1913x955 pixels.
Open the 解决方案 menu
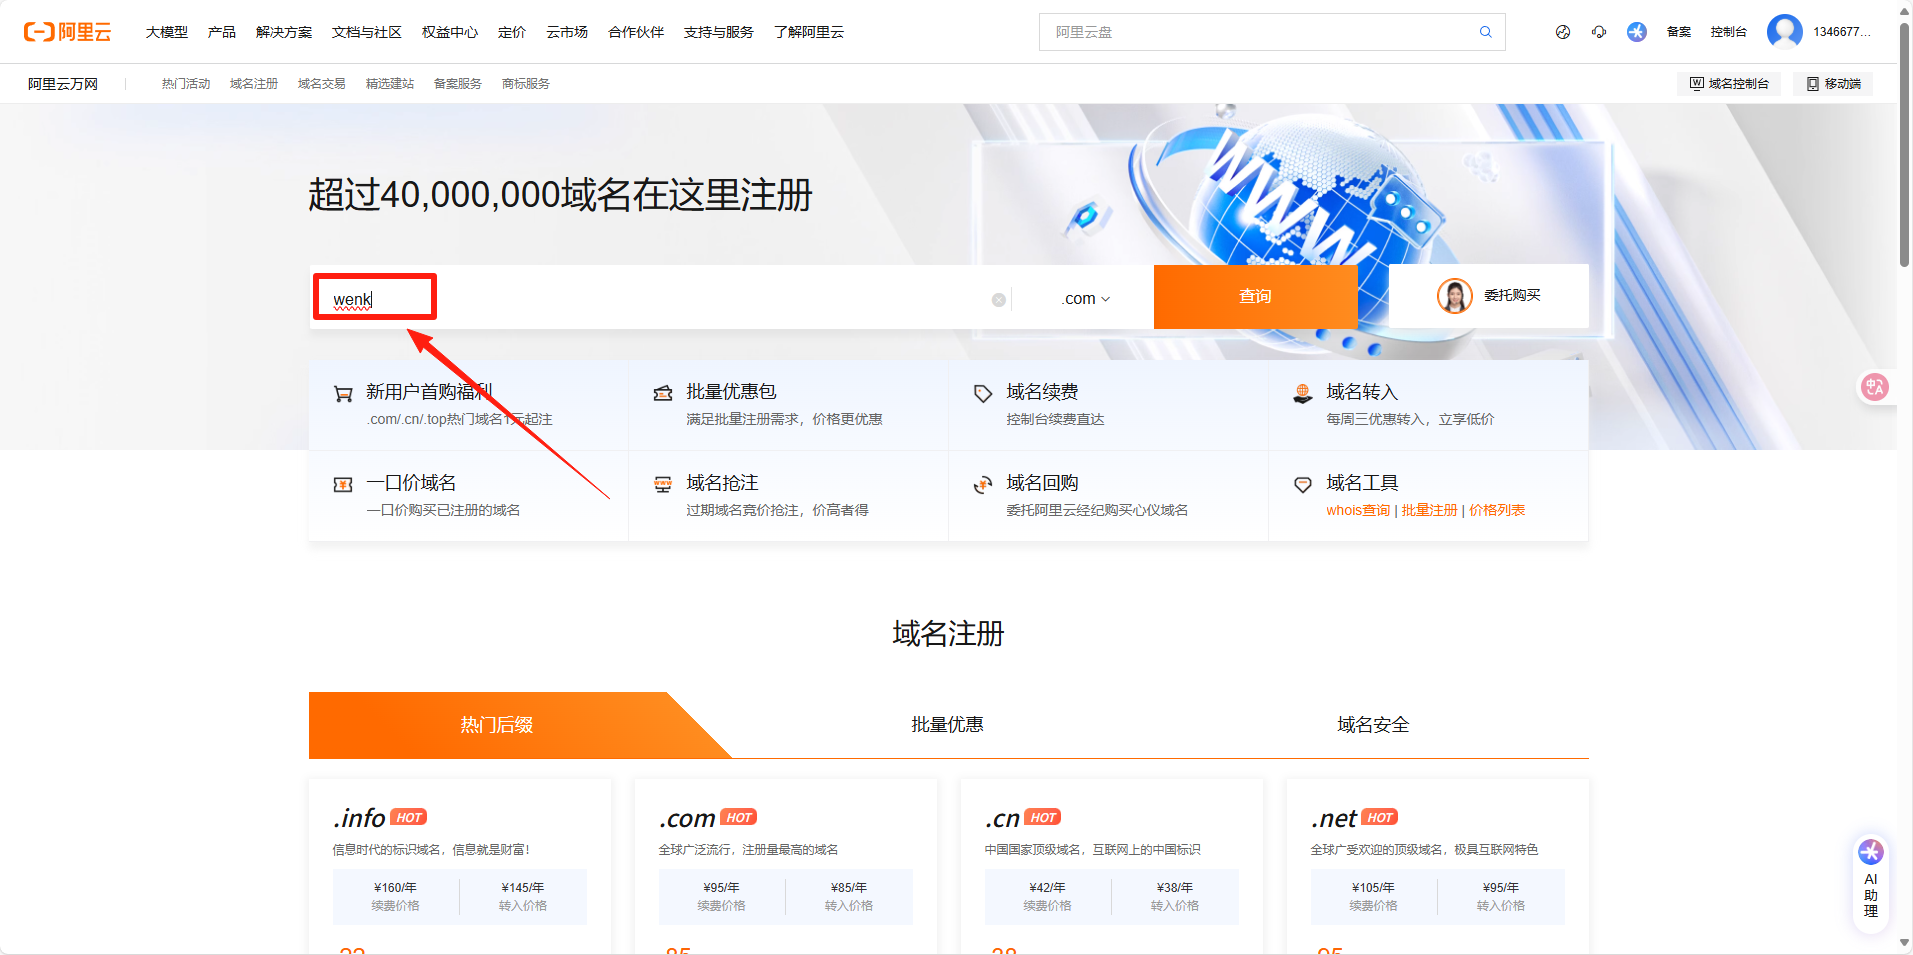click(284, 32)
